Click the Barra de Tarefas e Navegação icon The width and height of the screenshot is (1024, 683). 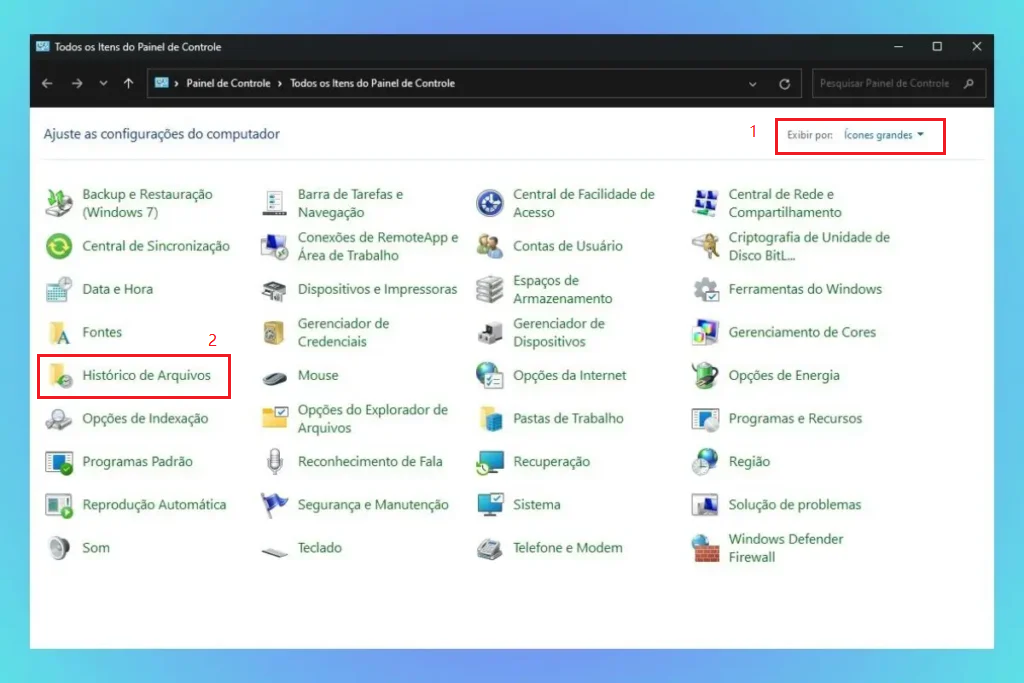[x=274, y=203]
